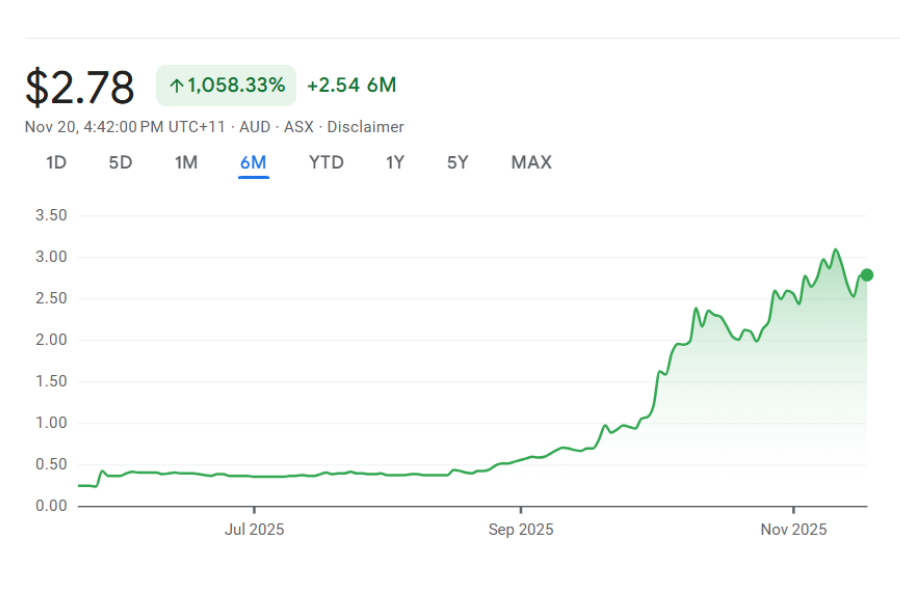Select the 1Y time range

click(x=395, y=162)
